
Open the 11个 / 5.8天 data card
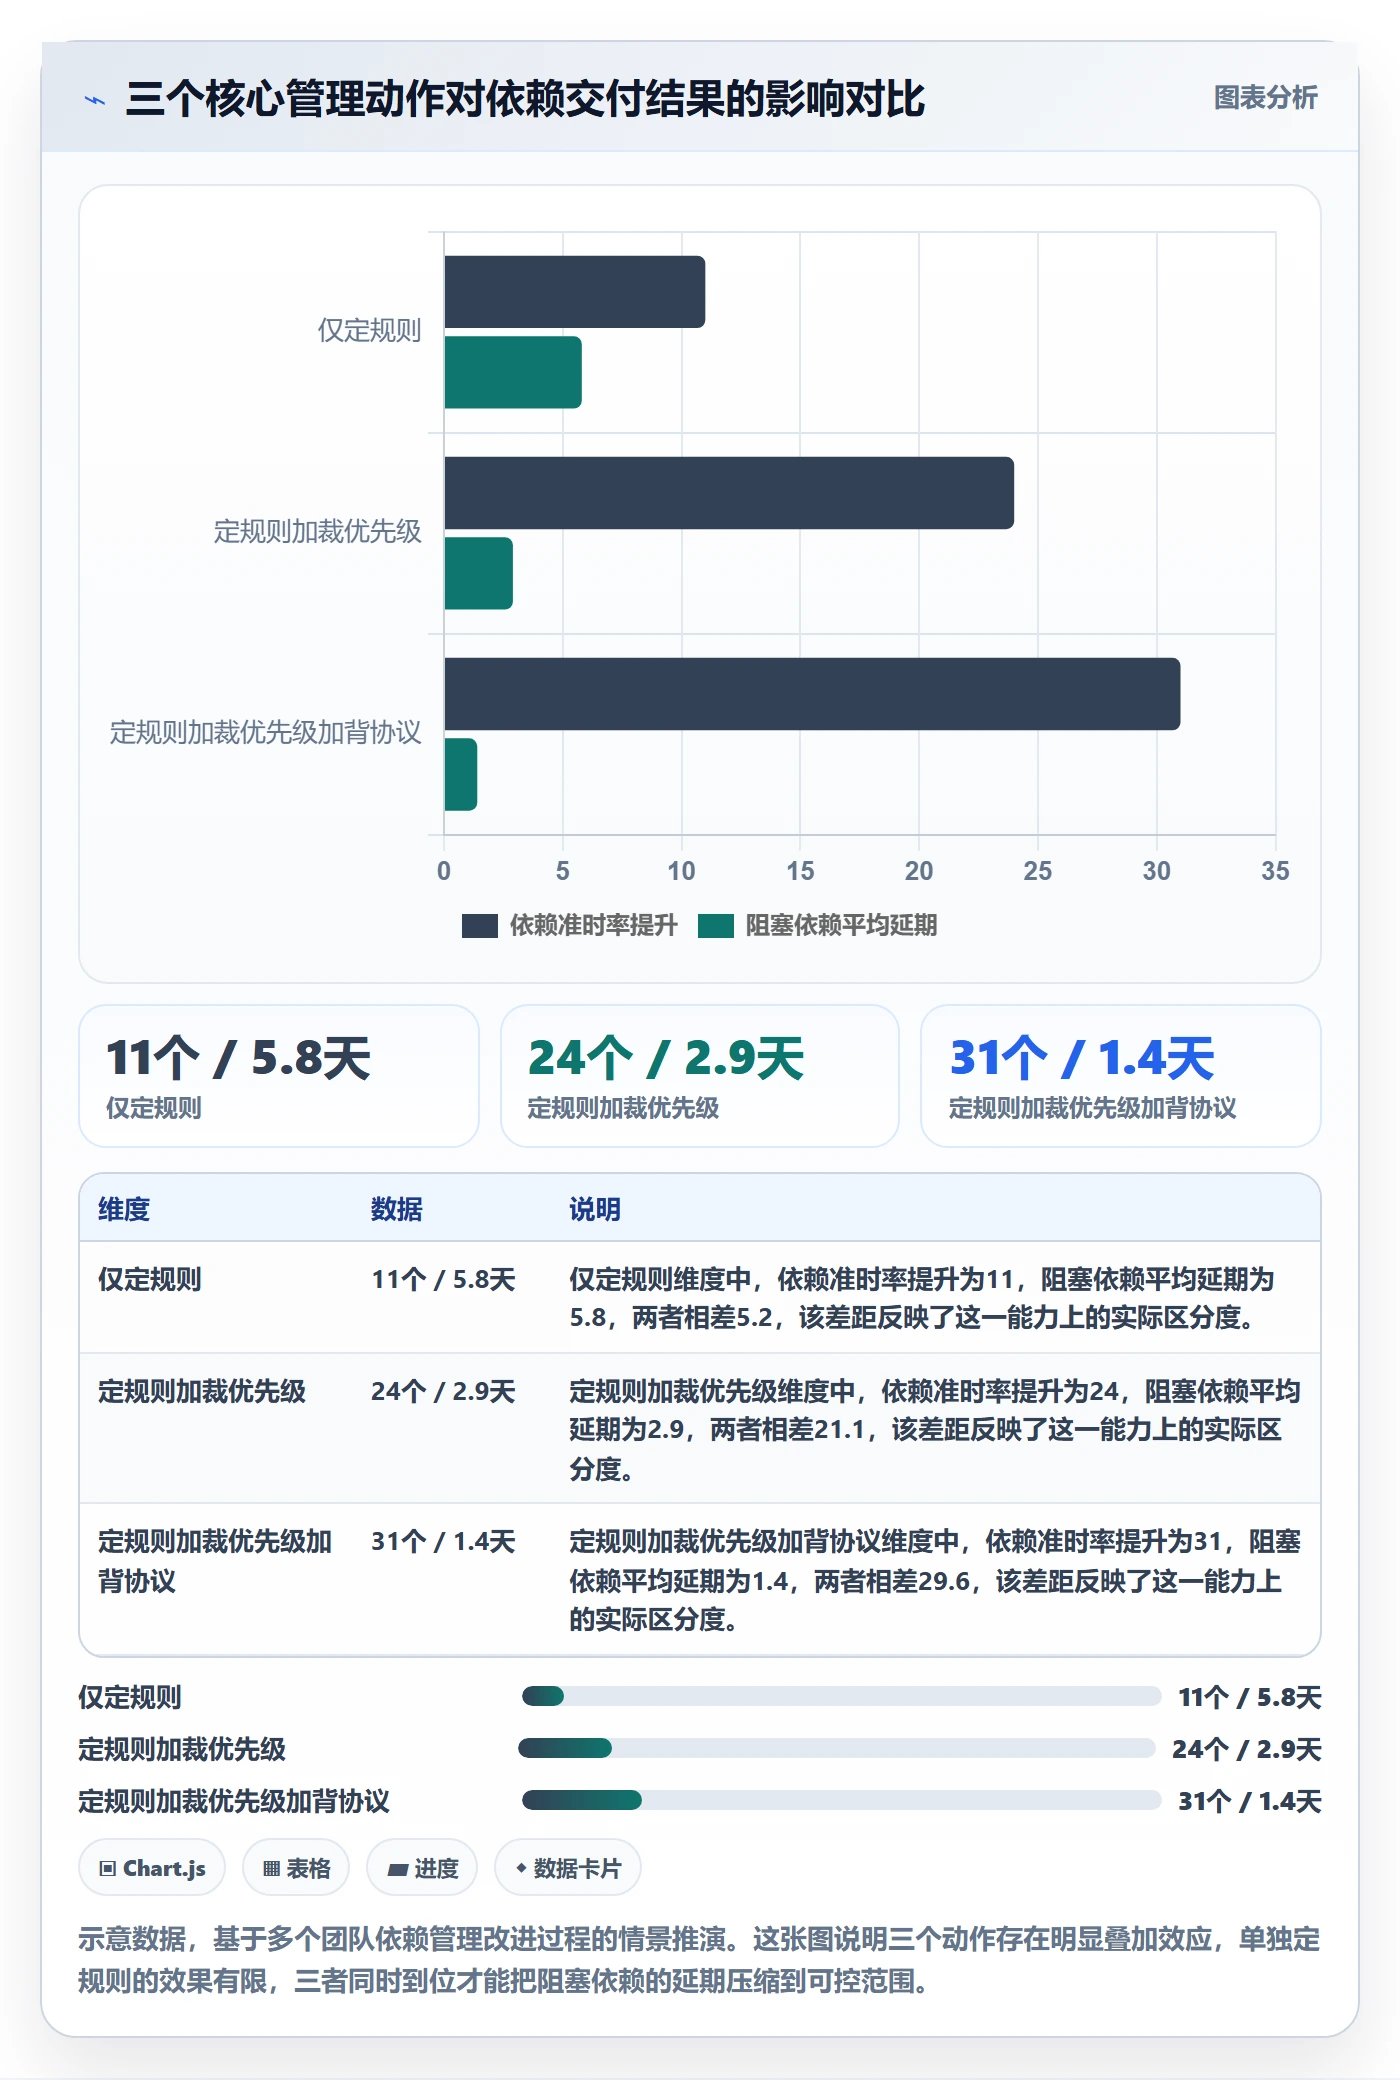point(279,1076)
